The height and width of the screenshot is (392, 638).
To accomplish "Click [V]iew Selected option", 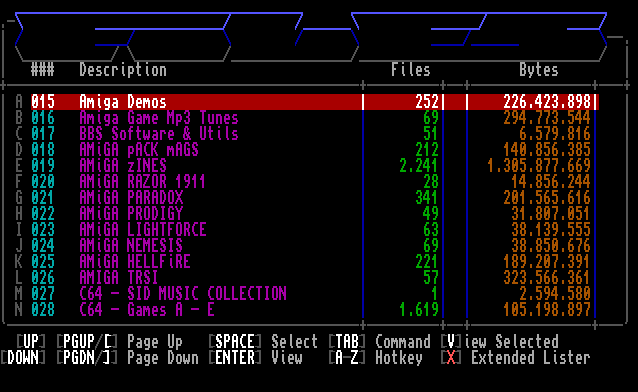I will pyautogui.click(x=500, y=342).
